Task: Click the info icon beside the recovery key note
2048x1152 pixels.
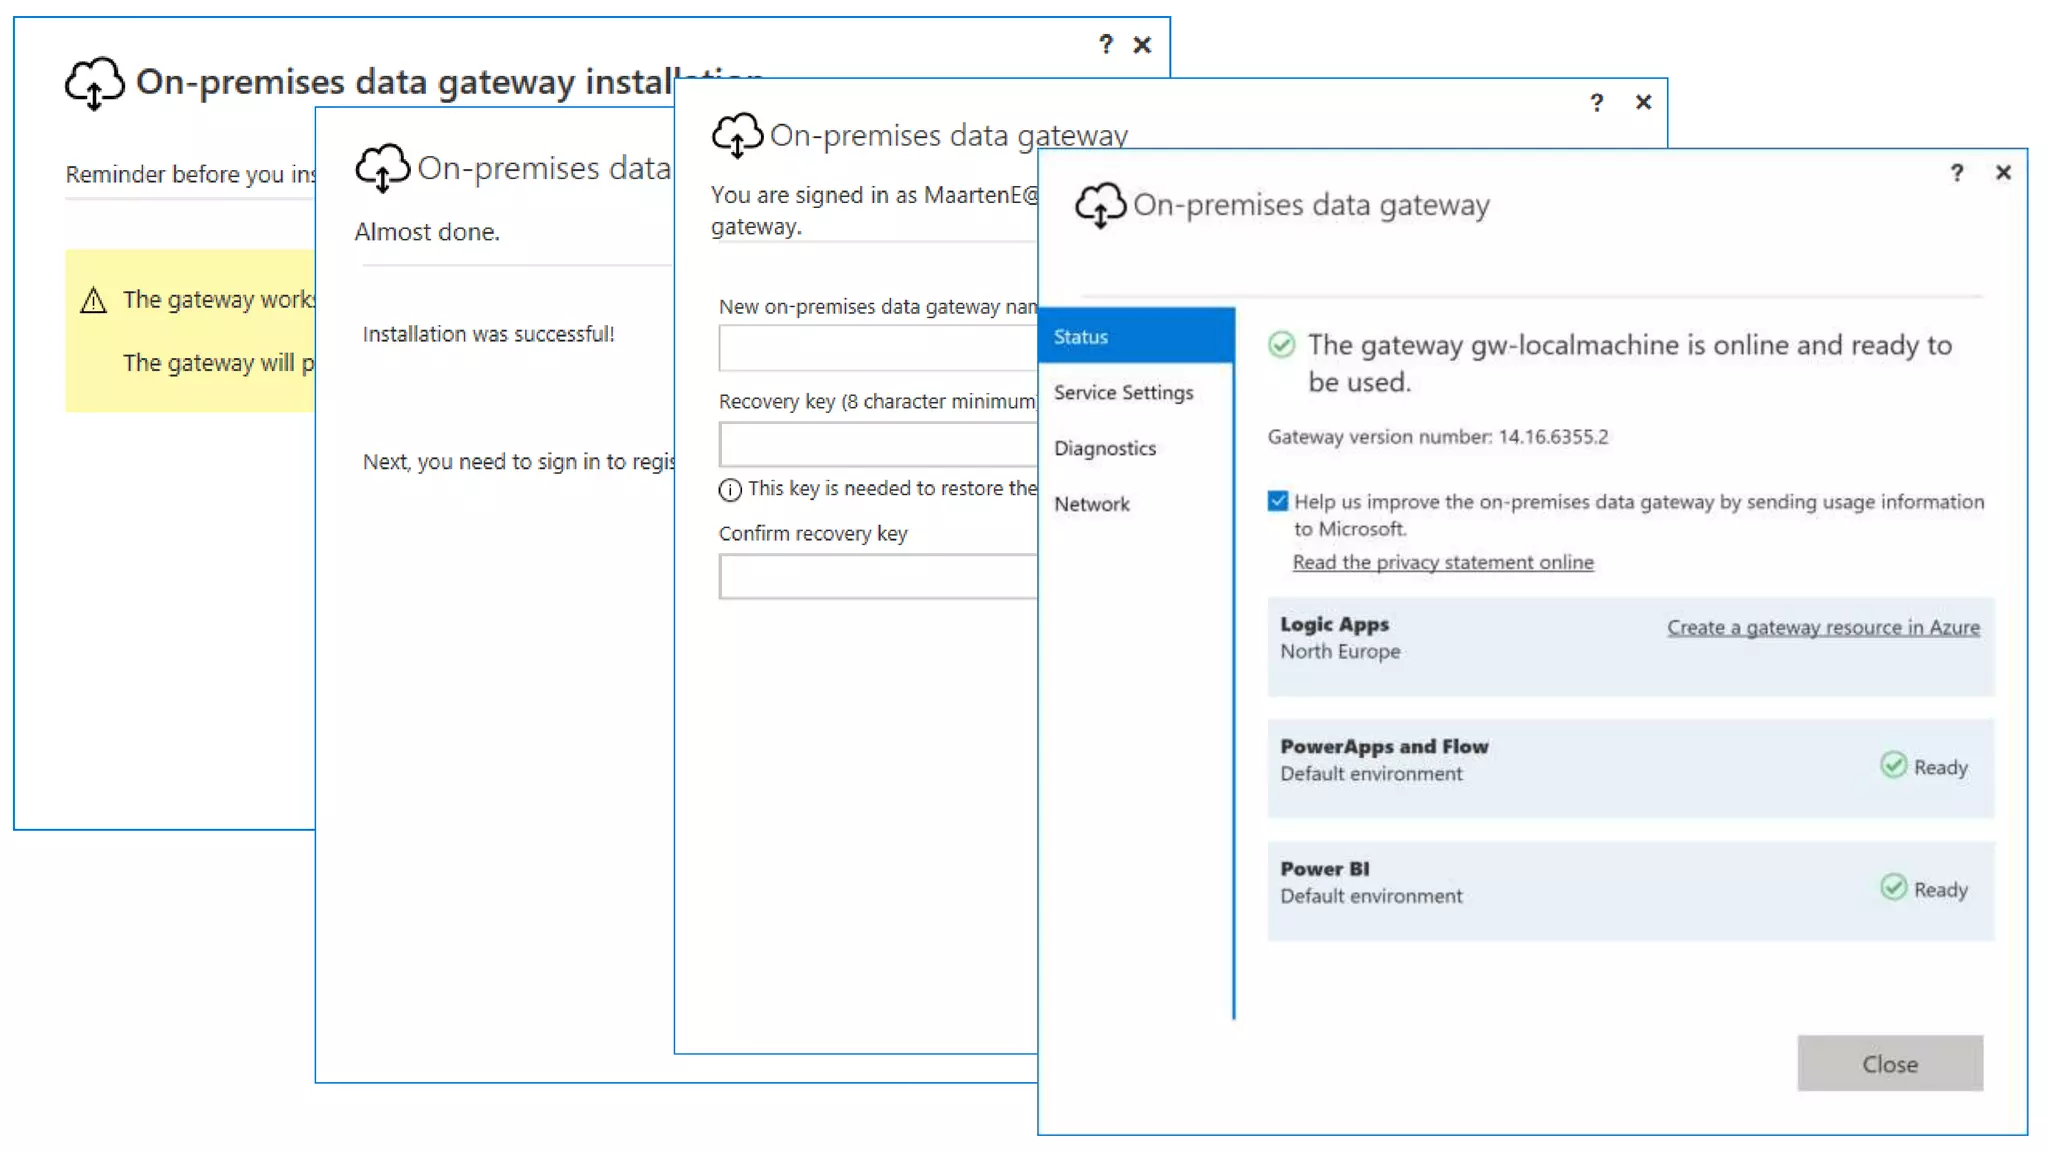Action: (x=730, y=489)
